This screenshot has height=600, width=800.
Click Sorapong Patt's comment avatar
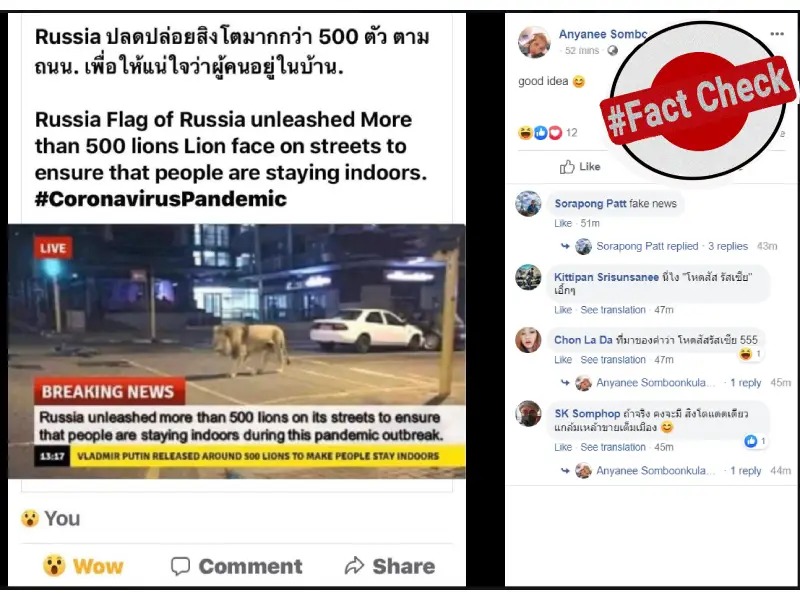[x=528, y=204]
